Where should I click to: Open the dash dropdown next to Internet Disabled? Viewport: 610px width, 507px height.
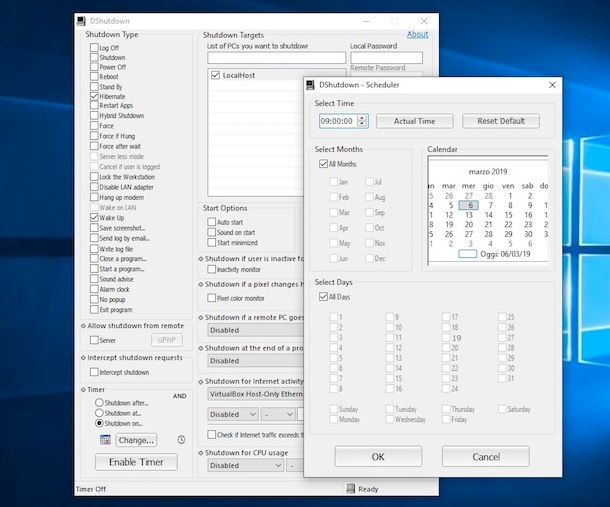[278, 414]
